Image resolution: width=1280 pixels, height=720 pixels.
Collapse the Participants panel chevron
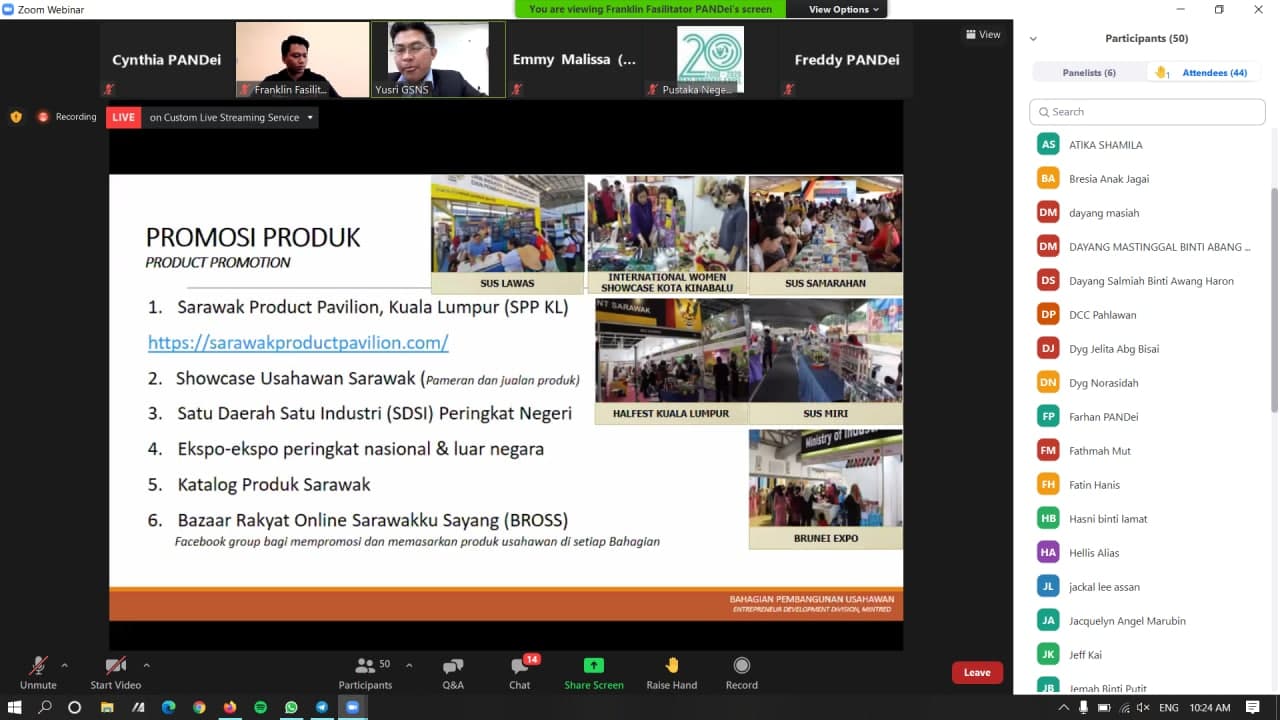(1033, 39)
